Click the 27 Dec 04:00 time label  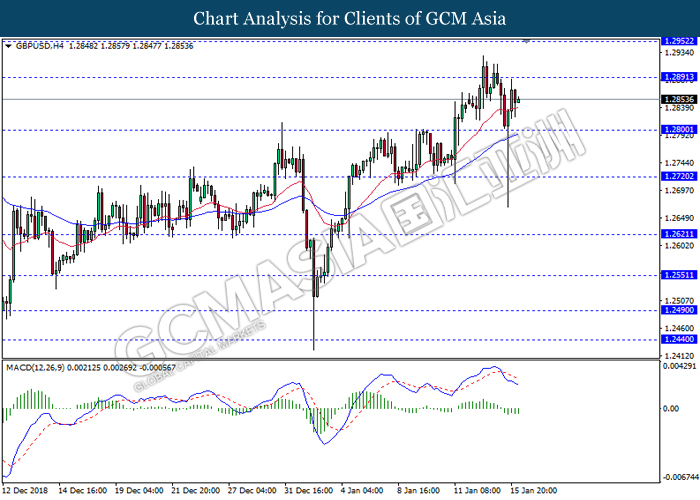(x=252, y=491)
